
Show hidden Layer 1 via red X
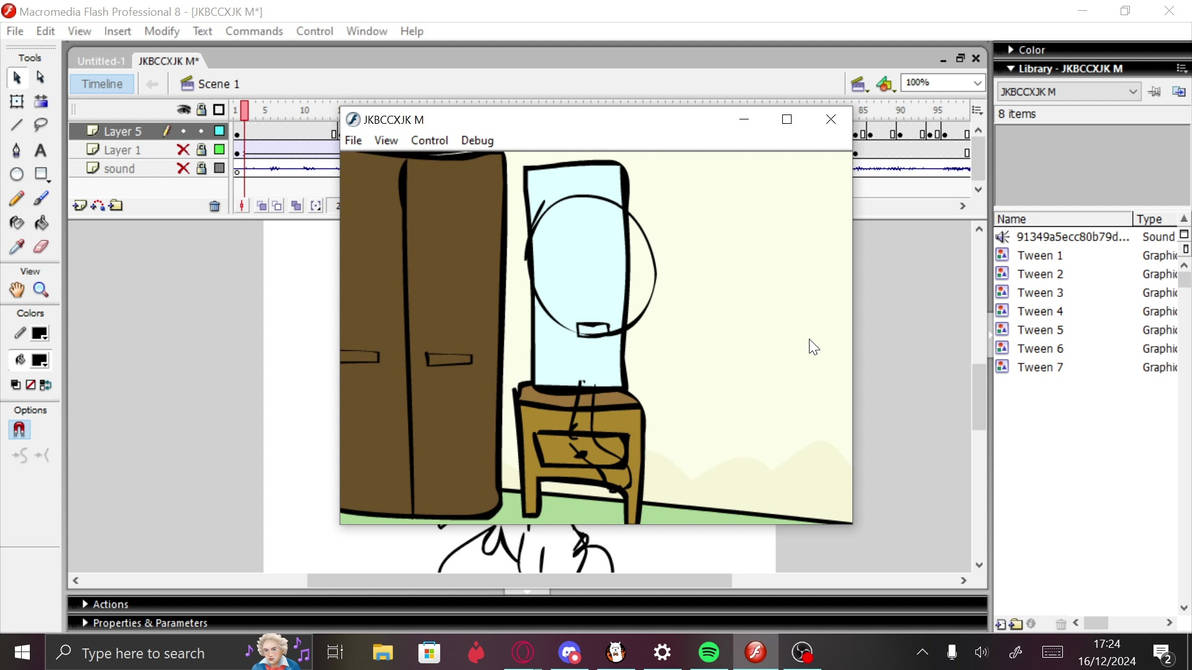pos(183,150)
